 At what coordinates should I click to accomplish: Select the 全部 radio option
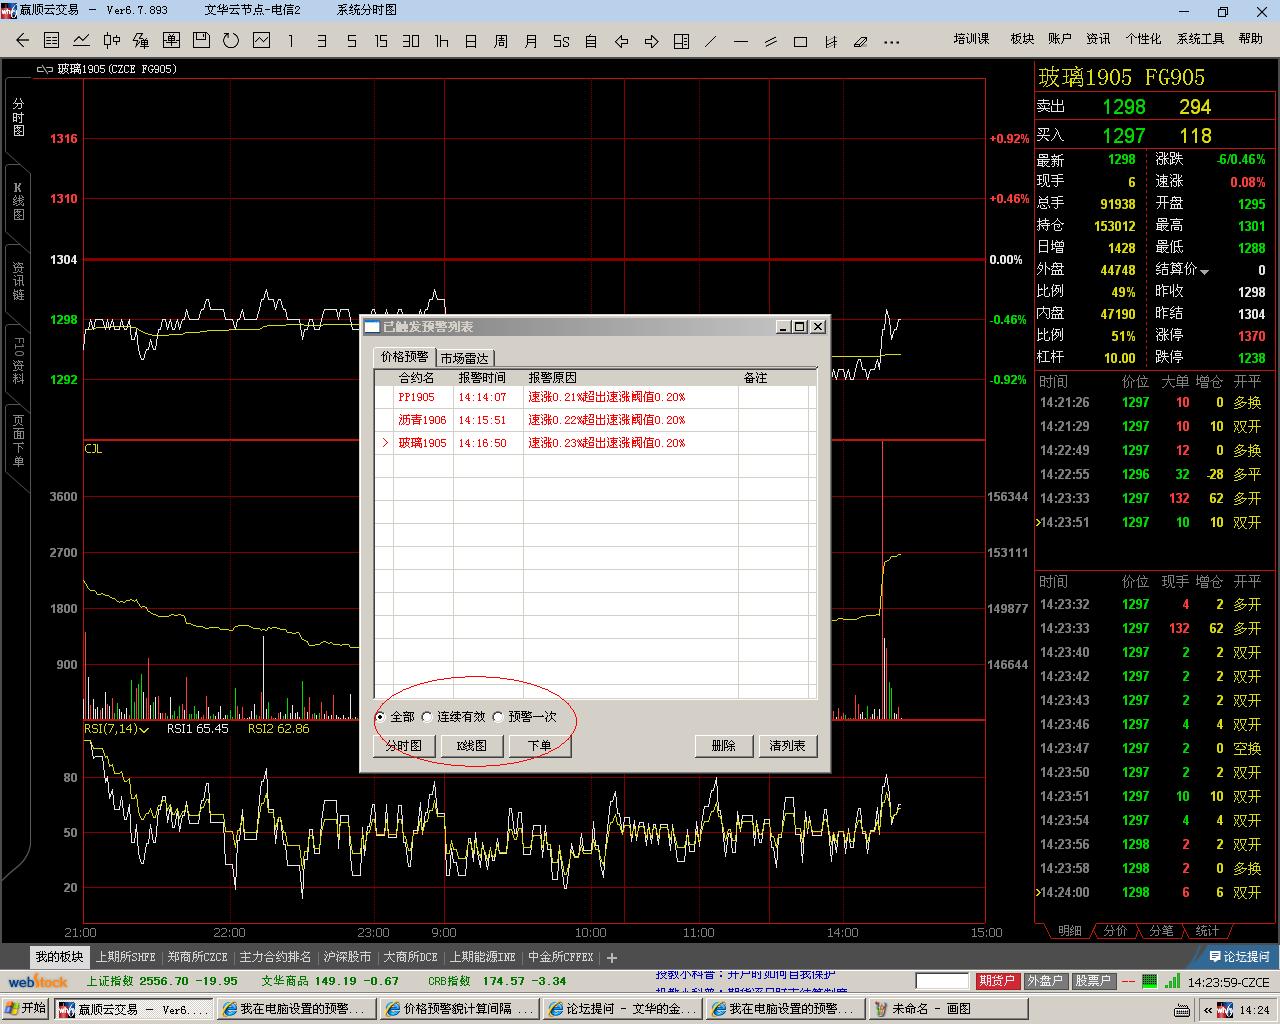(x=381, y=717)
